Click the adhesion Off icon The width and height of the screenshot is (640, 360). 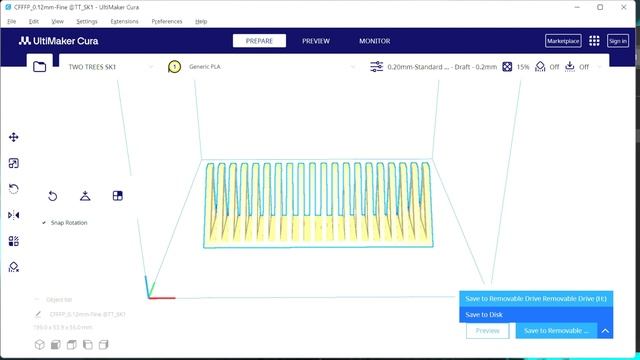[570, 67]
